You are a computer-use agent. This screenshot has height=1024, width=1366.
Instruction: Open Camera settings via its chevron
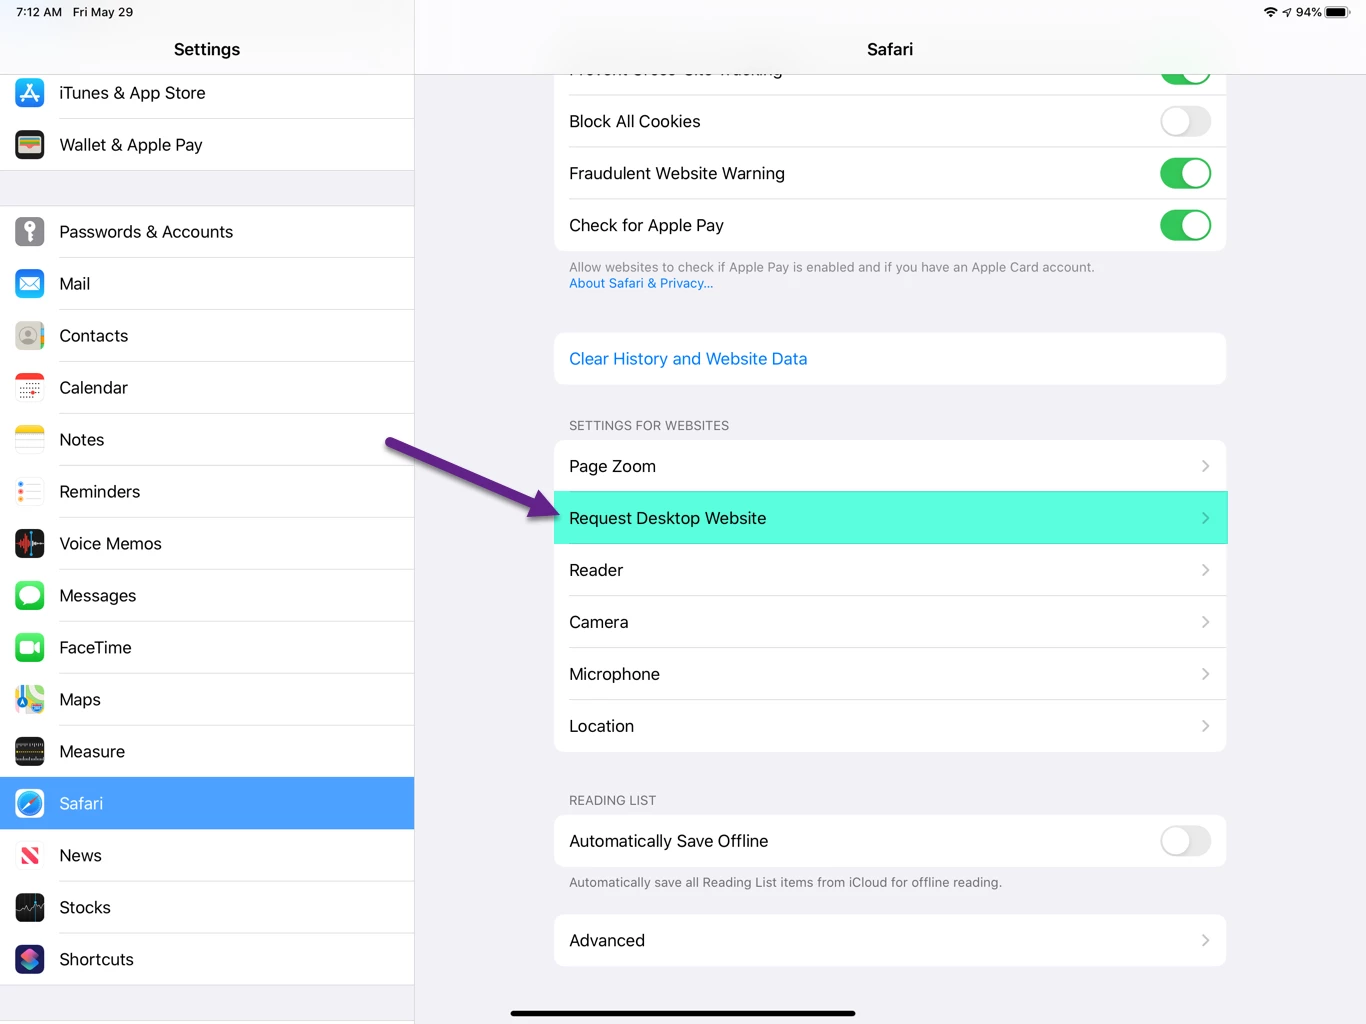tap(1205, 623)
